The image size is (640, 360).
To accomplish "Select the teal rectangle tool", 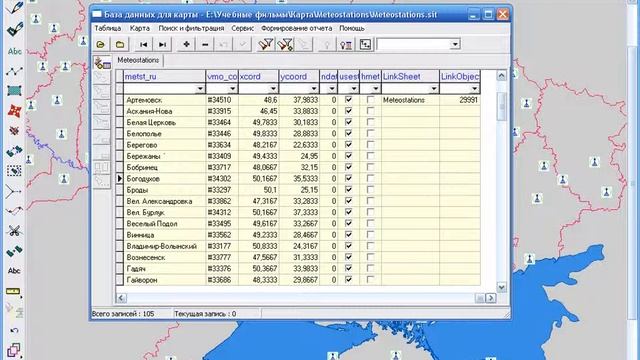I will (x=14, y=91).
